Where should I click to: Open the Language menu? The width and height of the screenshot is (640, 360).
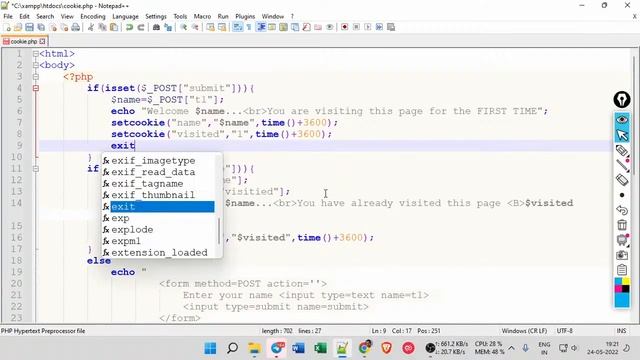pyautogui.click(x=125, y=16)
